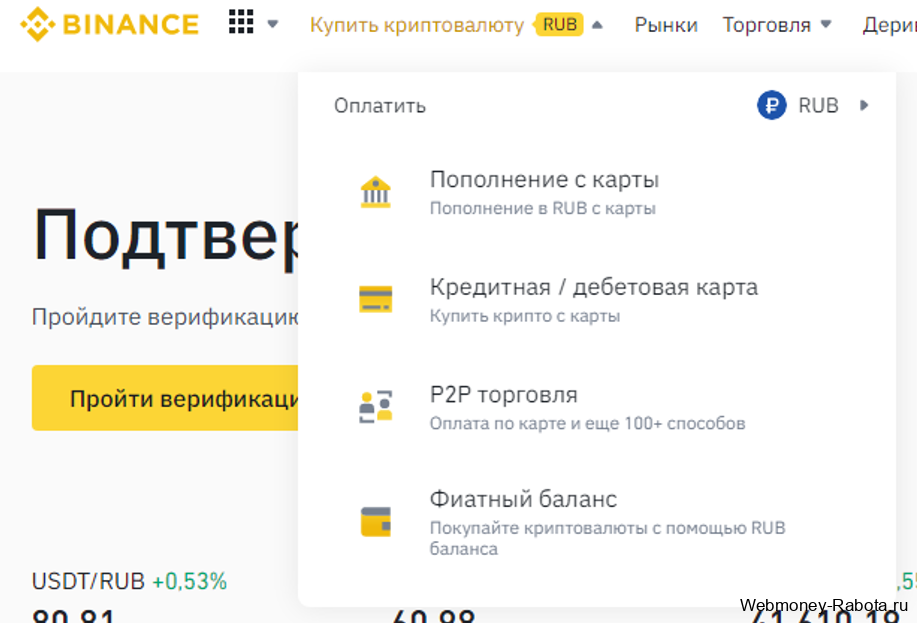
Task: Click Оплата по карте и еще 100+ способов text
Action: click(x=587, y=423)
